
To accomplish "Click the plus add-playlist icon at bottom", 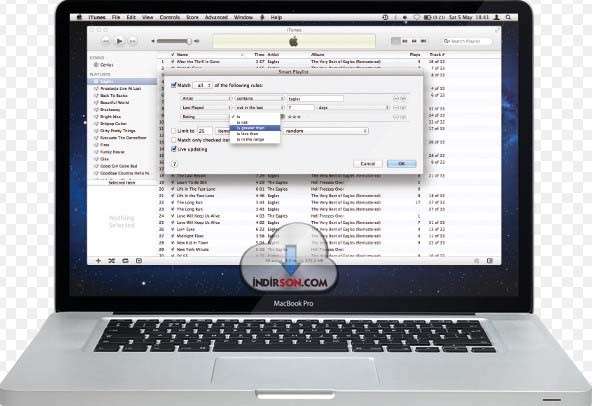I will click(x=98, y=261).
